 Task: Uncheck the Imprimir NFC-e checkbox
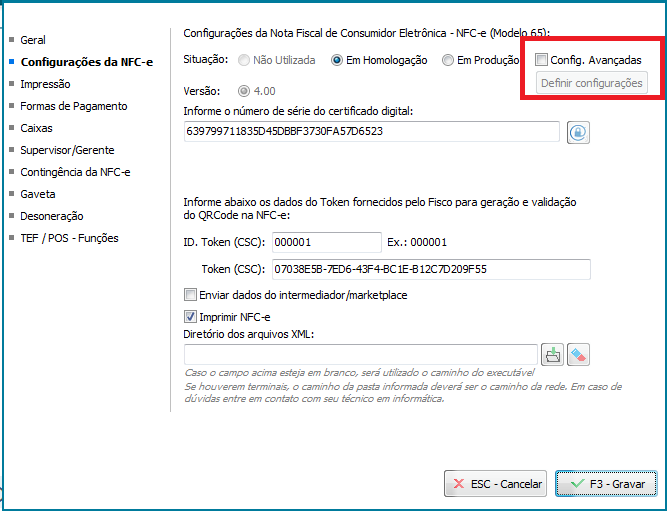(190, 317)
